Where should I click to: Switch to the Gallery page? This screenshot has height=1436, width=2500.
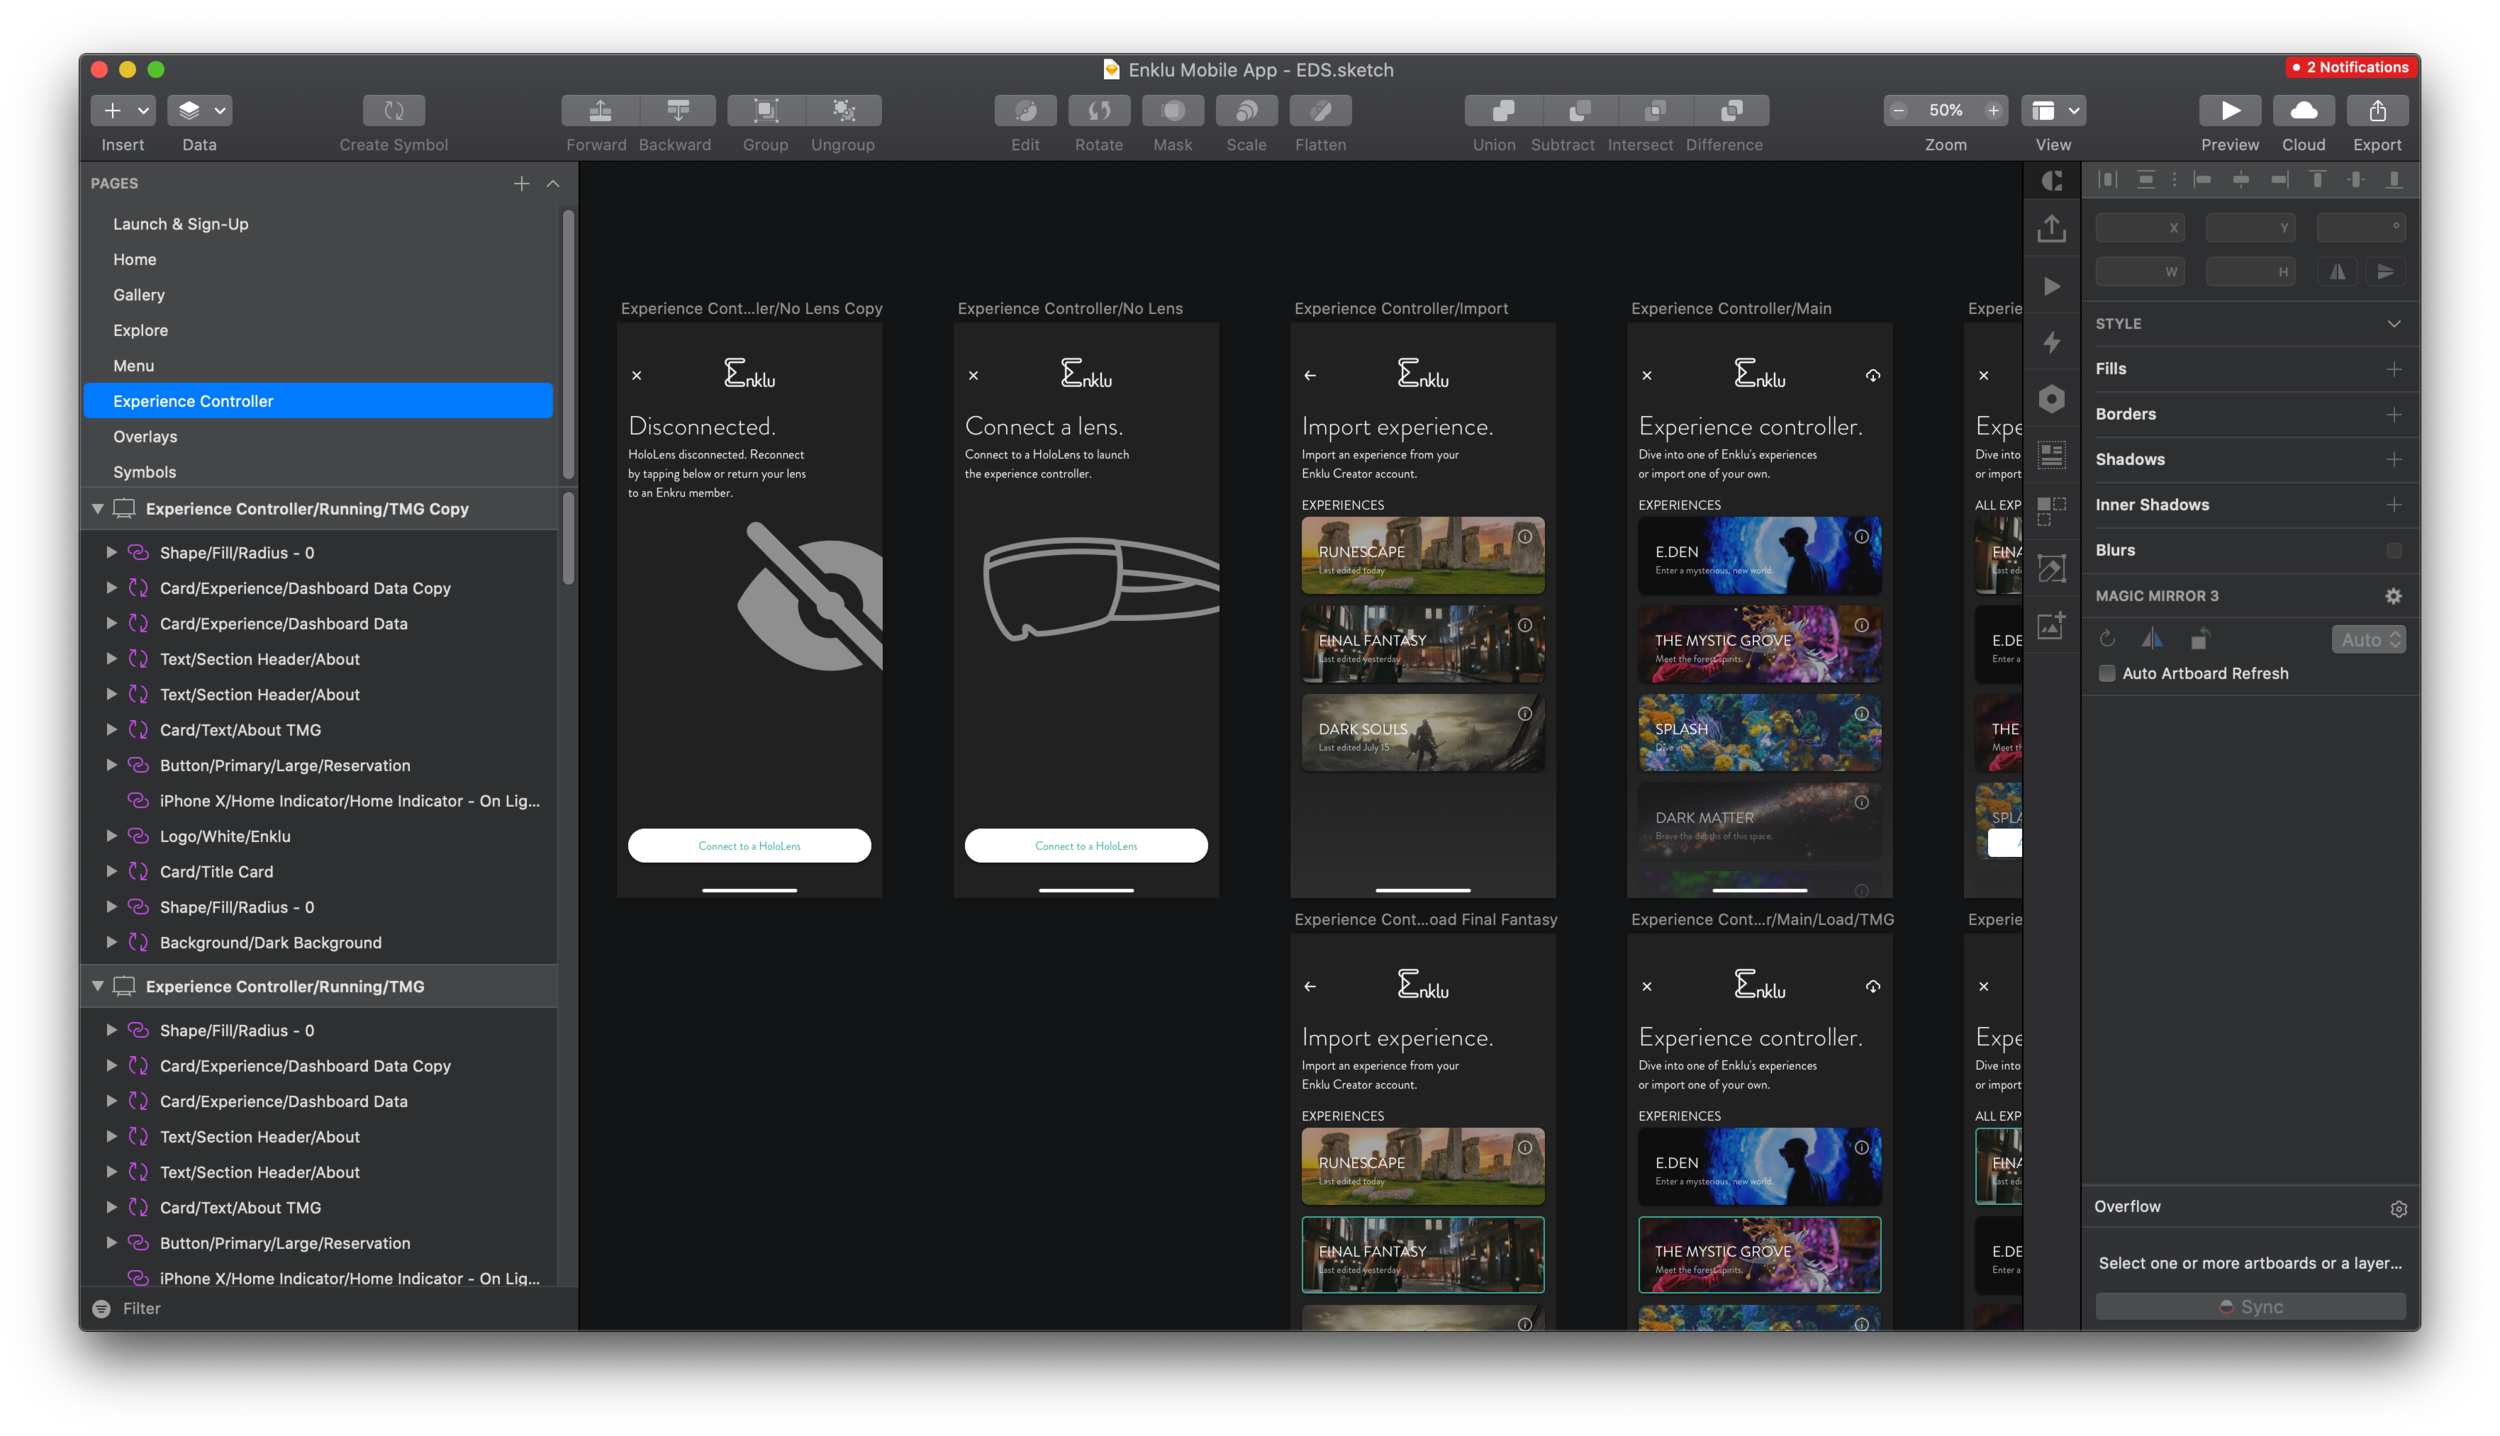coord(318,295)
